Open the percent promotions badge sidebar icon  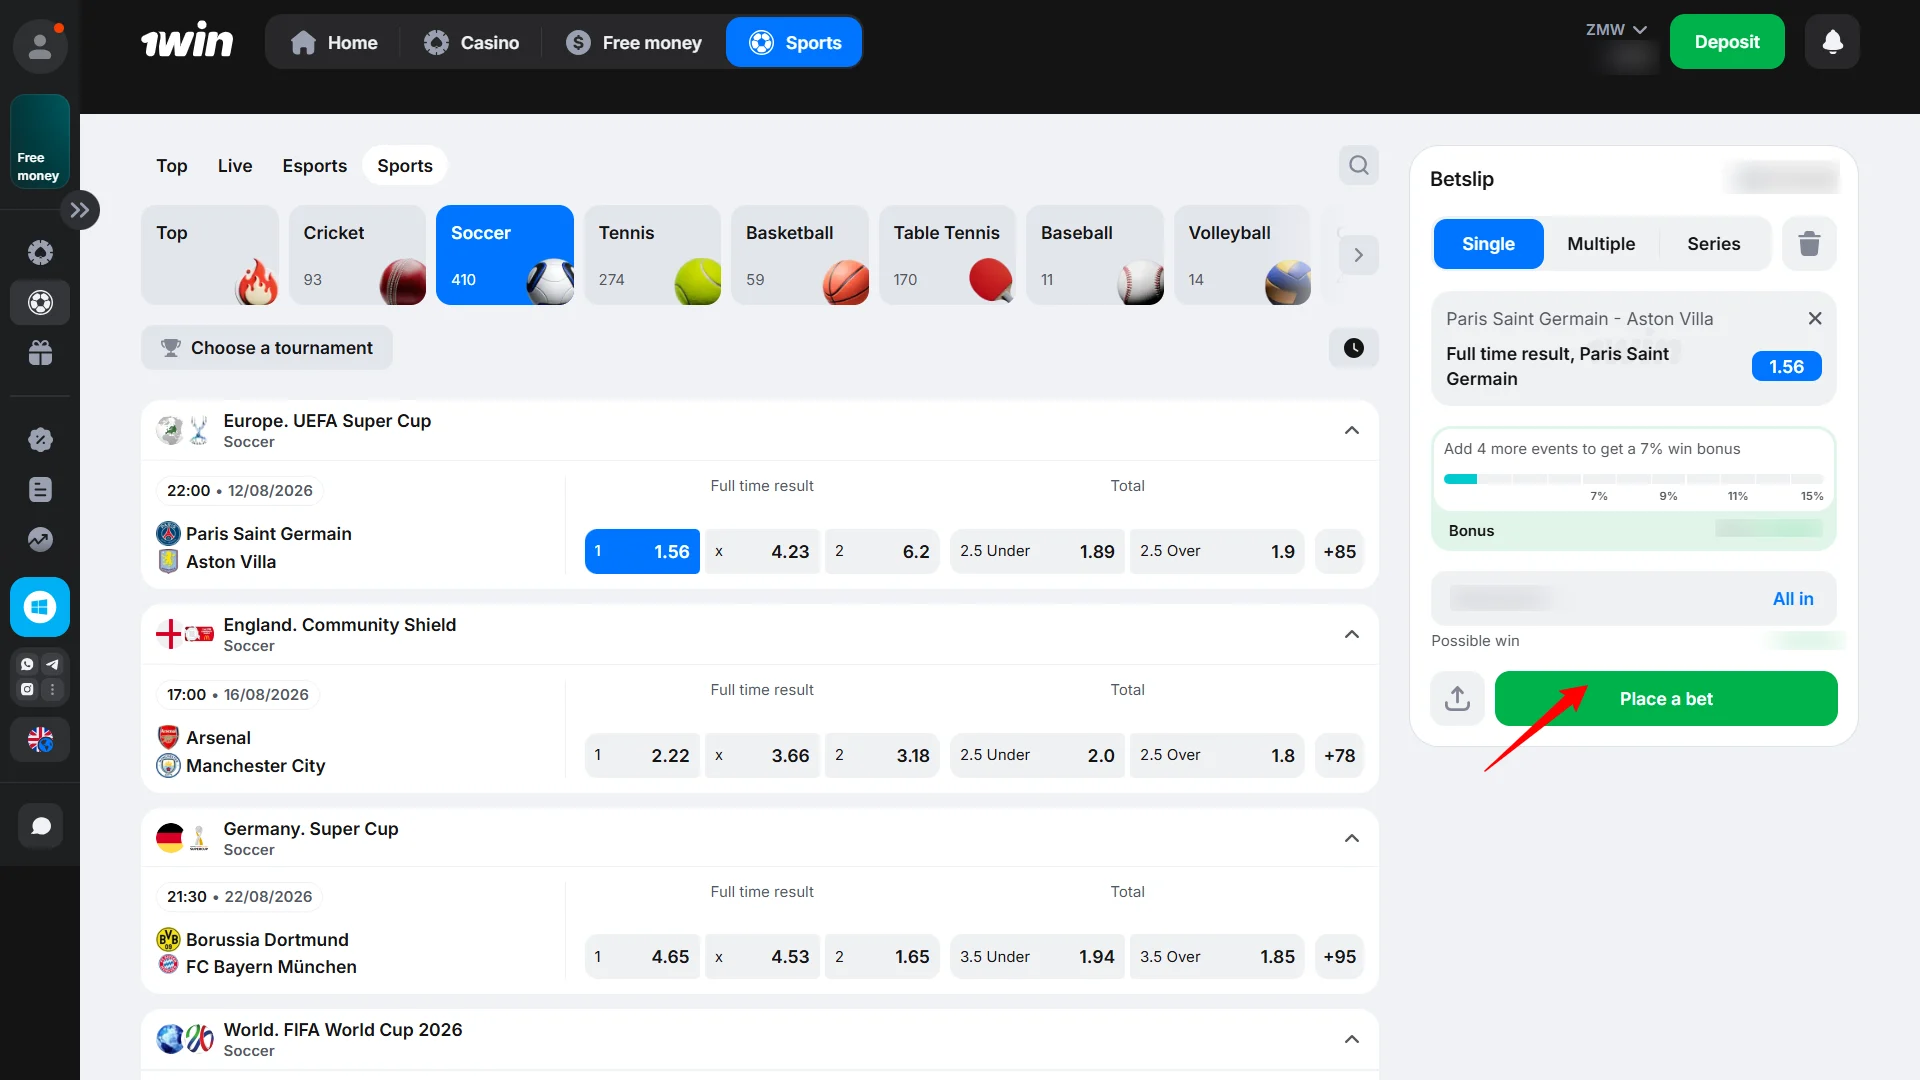click(40, 439)
